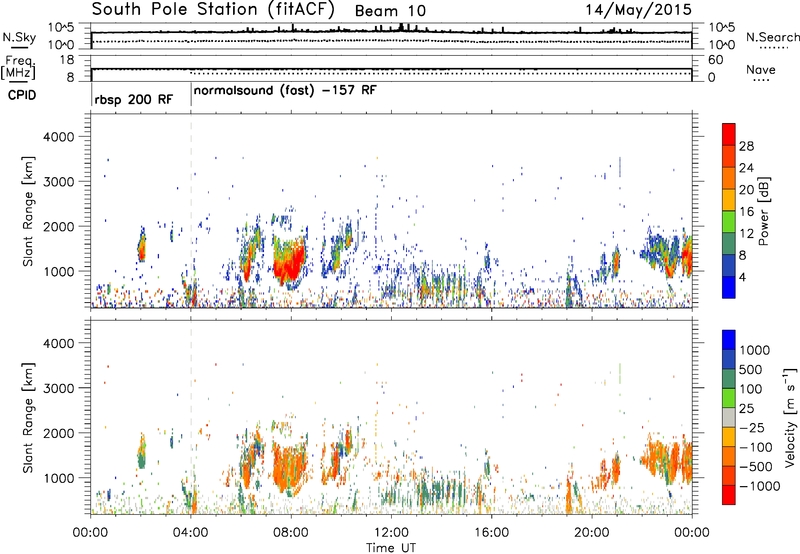Click the 'Power [dB]' colorbar title

pyautogui.click(x=763, y=211)
